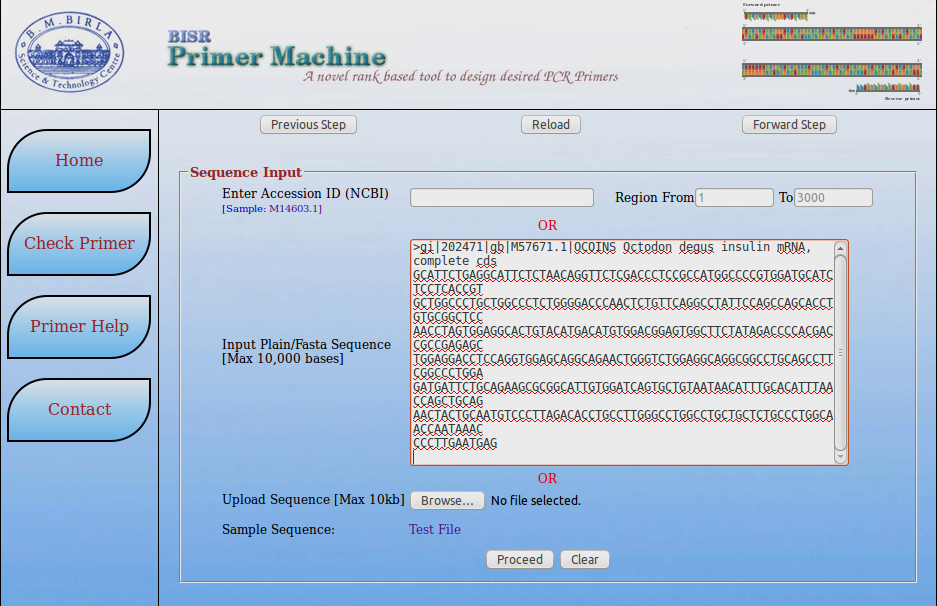Click the novel rank based tool tagline
937x606 pixels.
point(461,76)
